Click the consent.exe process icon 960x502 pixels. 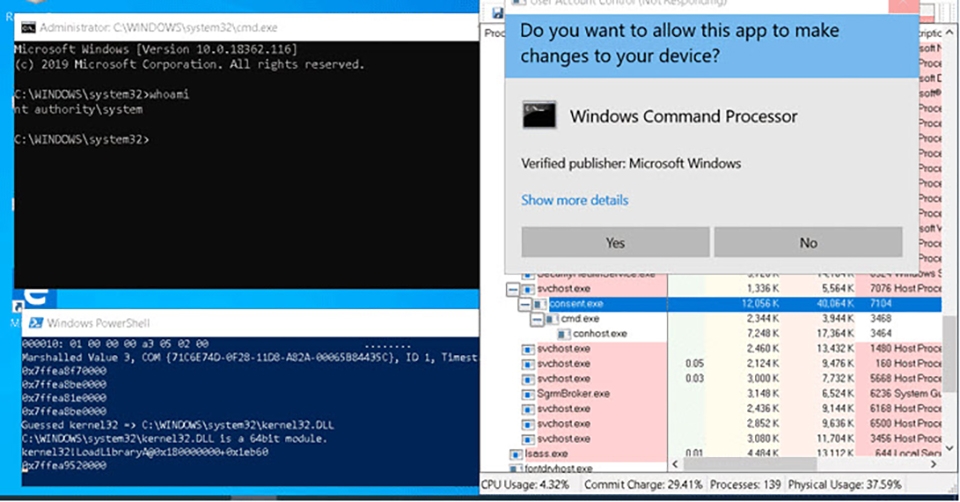[x=540, y=304]
